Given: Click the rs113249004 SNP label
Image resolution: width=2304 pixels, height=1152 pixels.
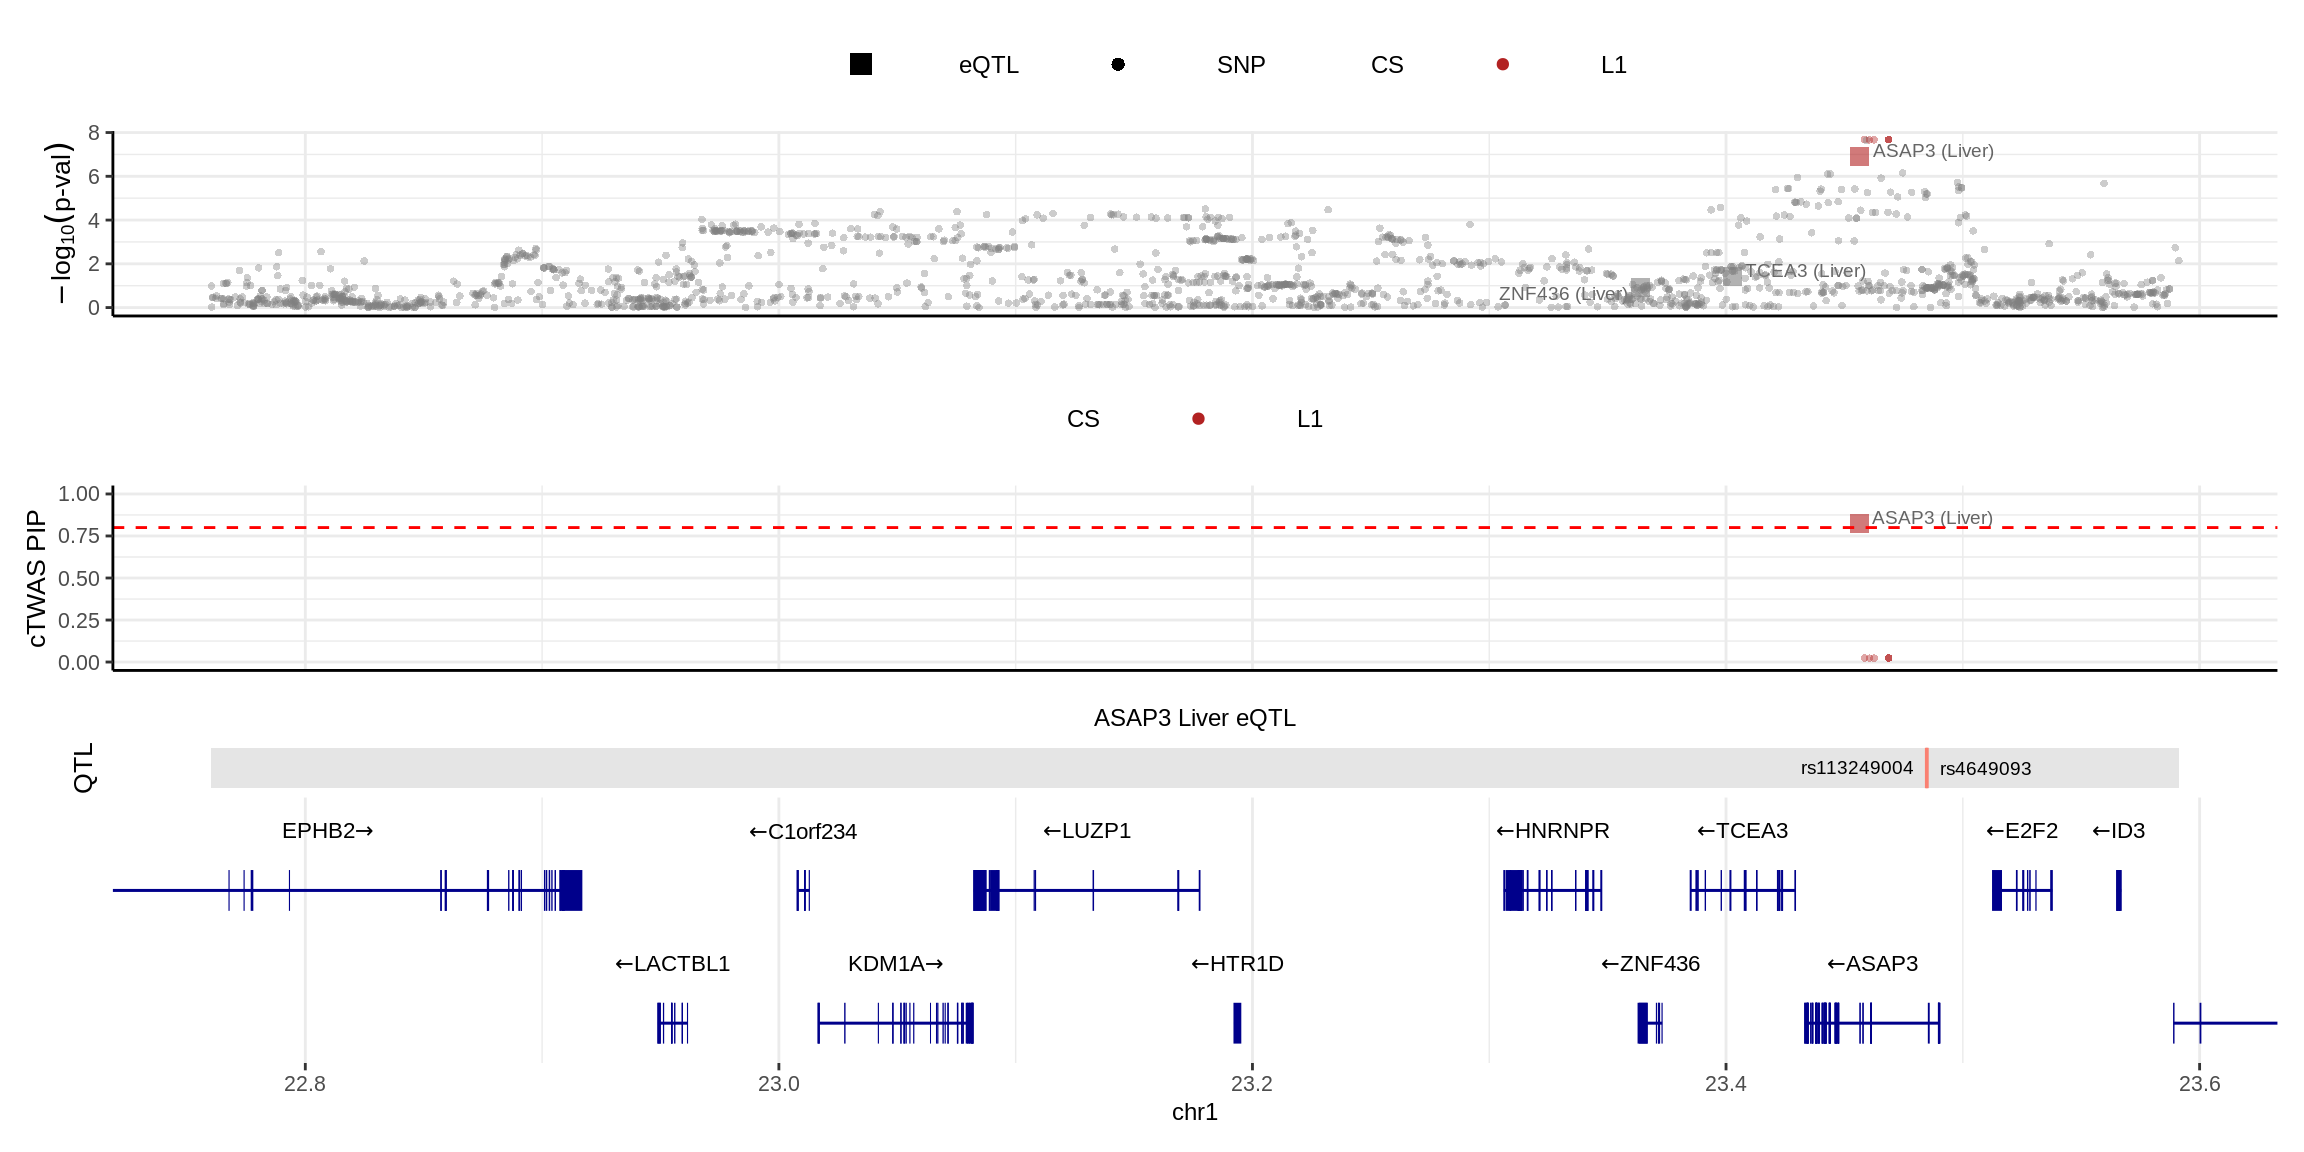Looking at the screenshot, I should click(1856, 768).
